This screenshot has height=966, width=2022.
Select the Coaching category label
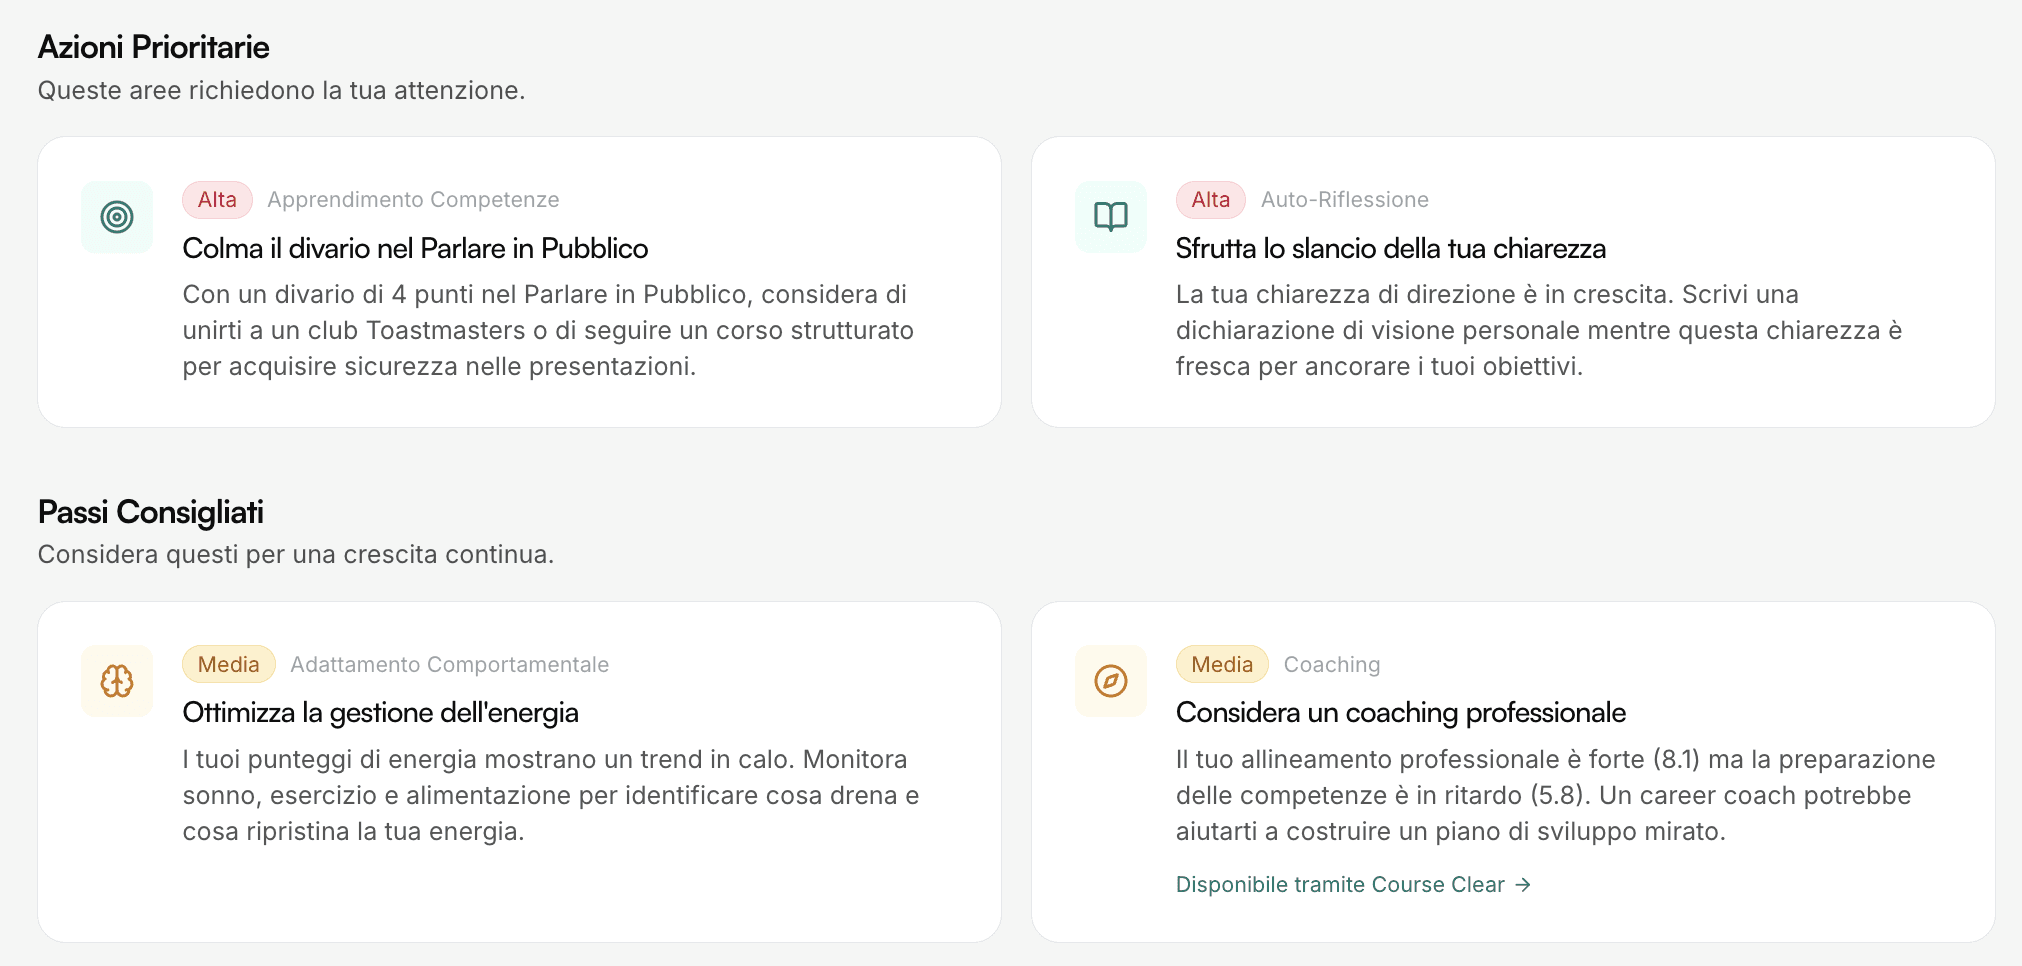coord(1331,663)
